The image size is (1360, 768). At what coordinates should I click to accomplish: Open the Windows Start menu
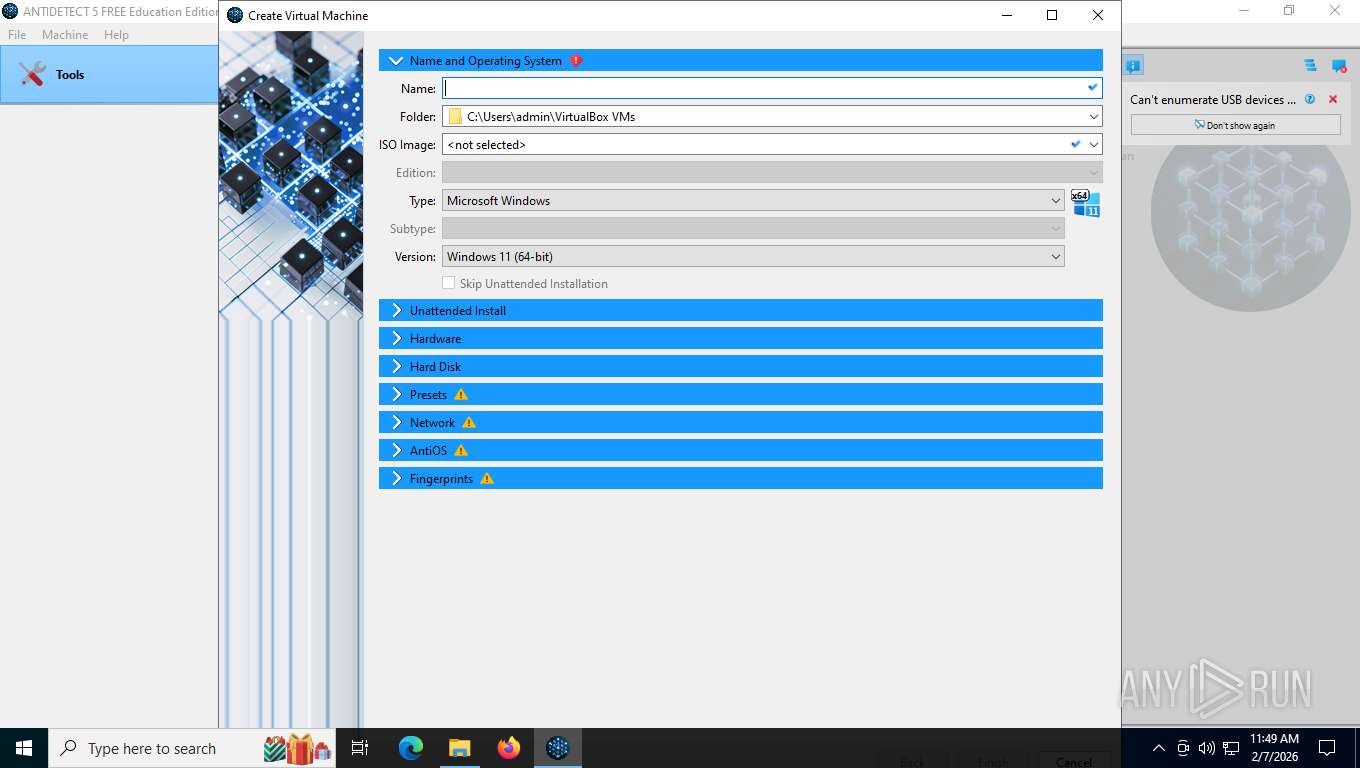pos(24,748)
